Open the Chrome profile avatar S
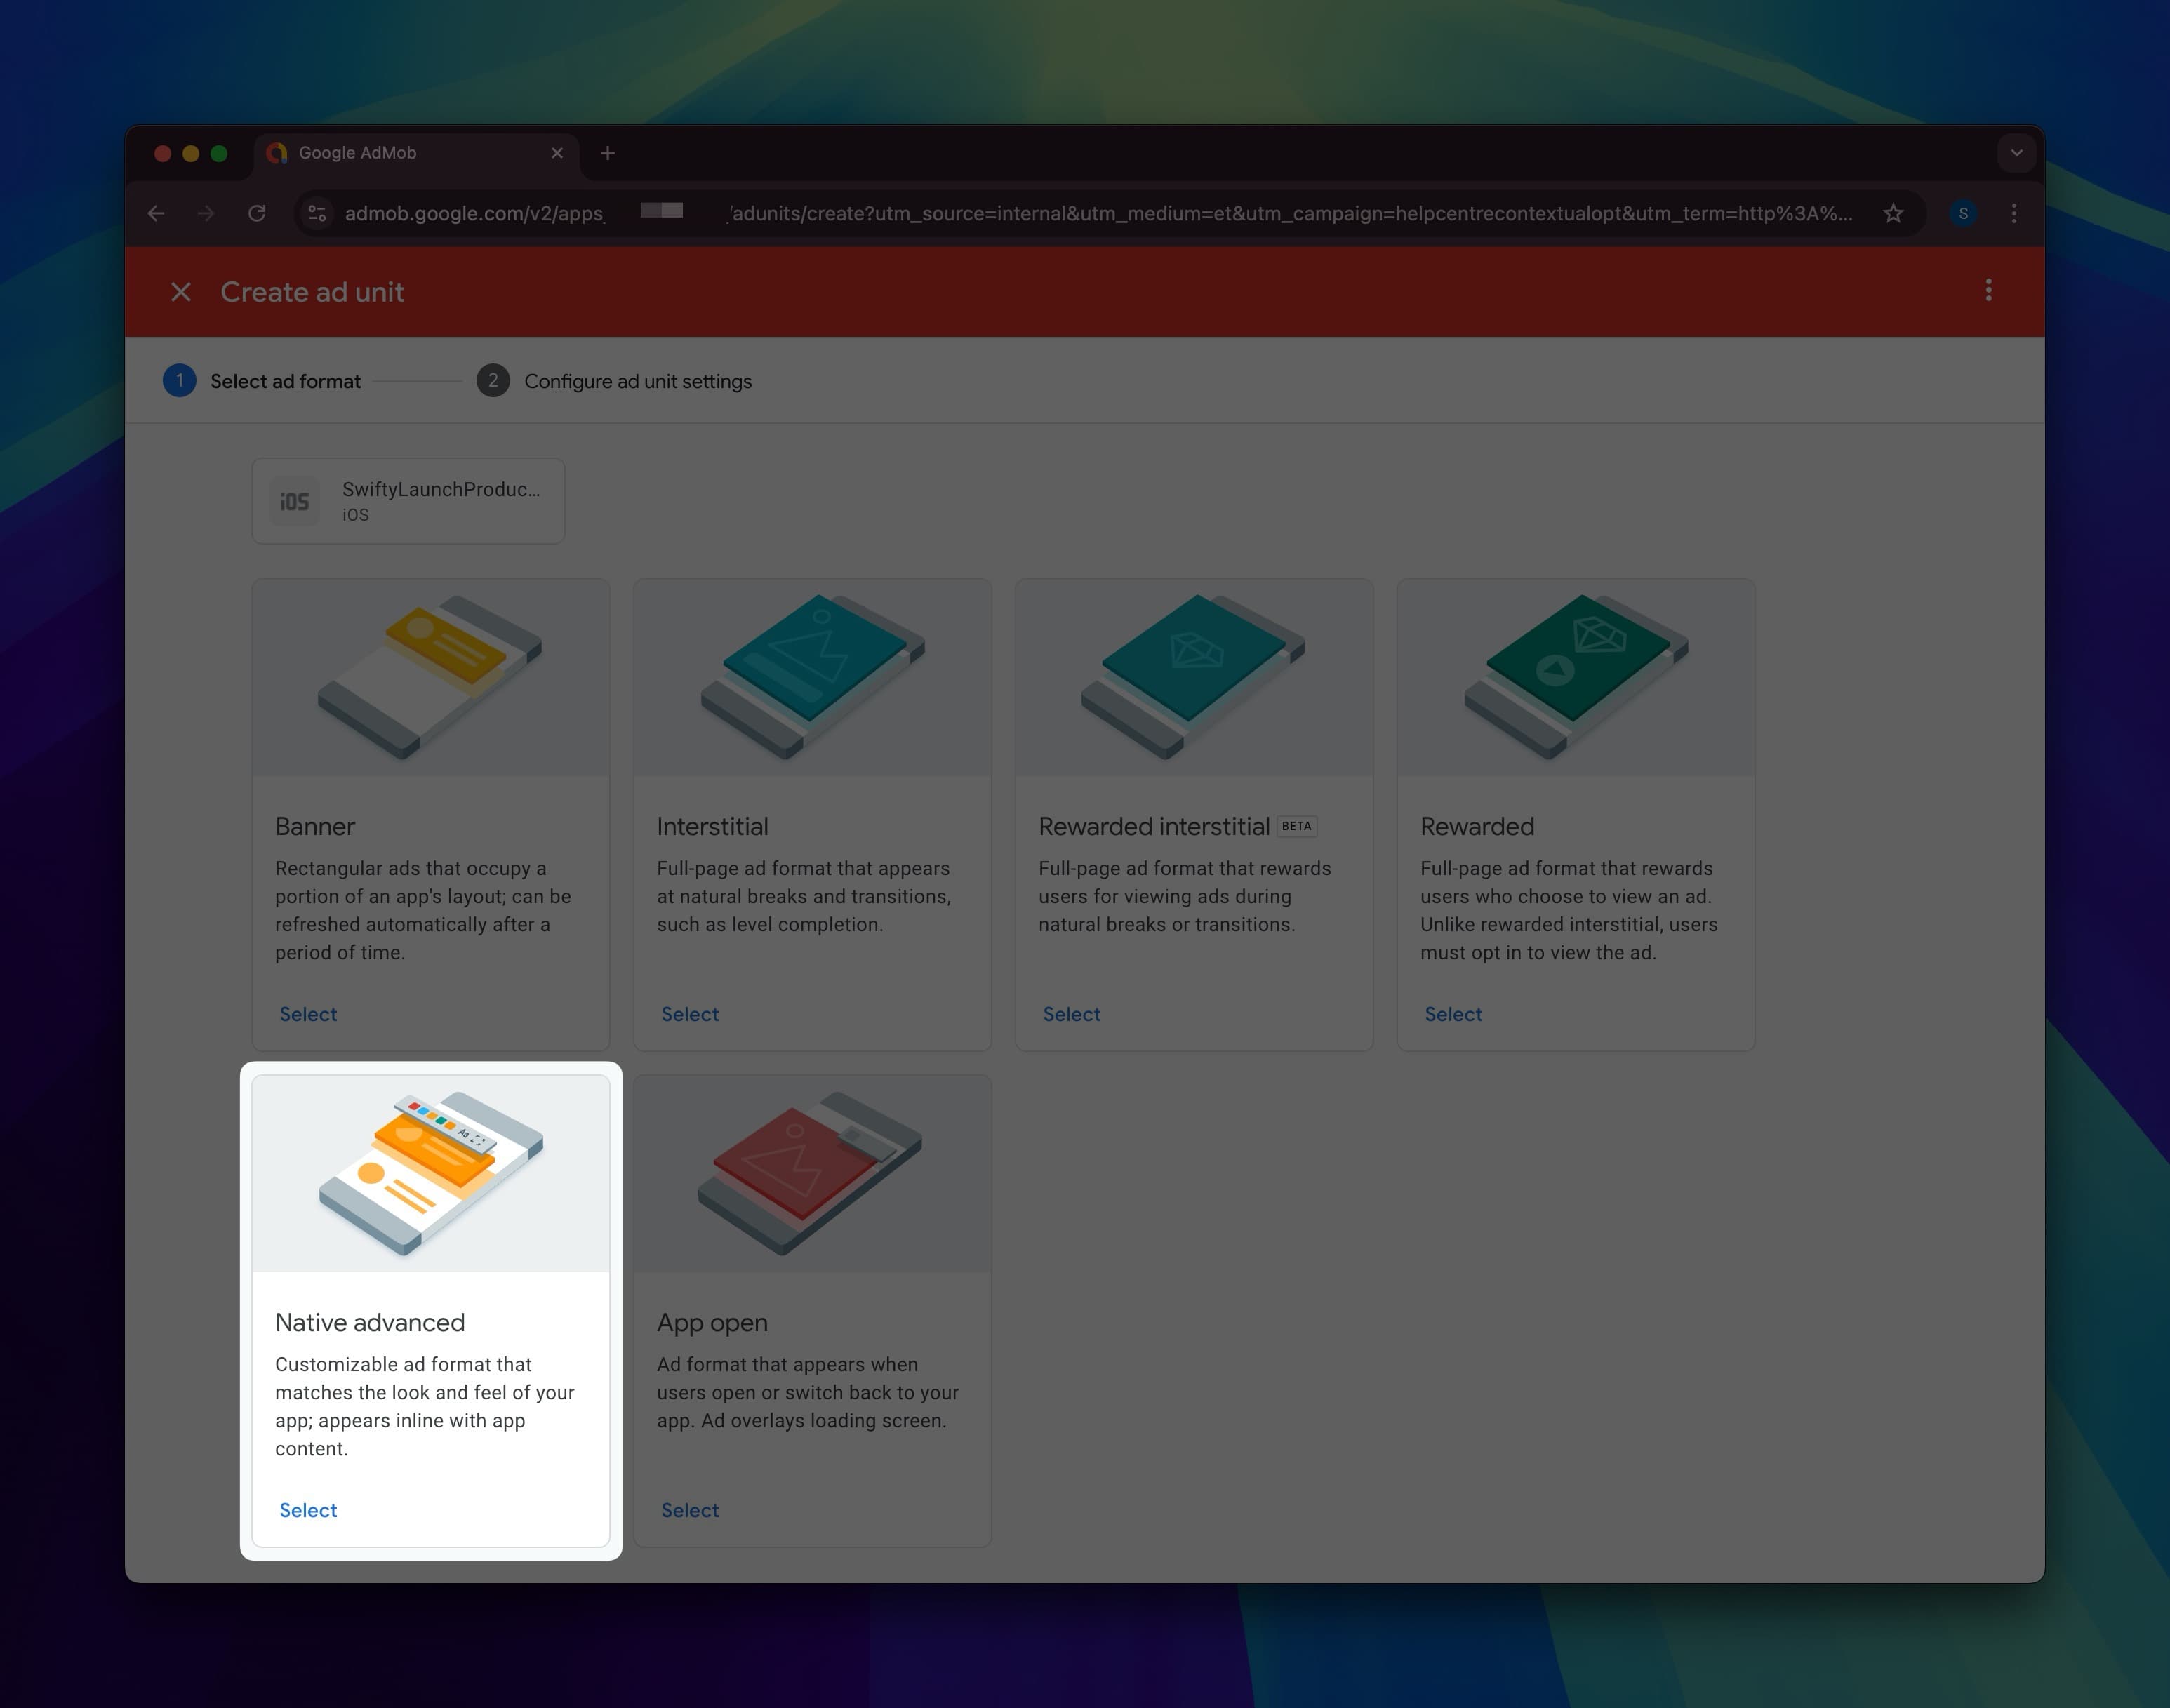The height and width of the screenshot is (1708, 2170). click(1963, 213)
